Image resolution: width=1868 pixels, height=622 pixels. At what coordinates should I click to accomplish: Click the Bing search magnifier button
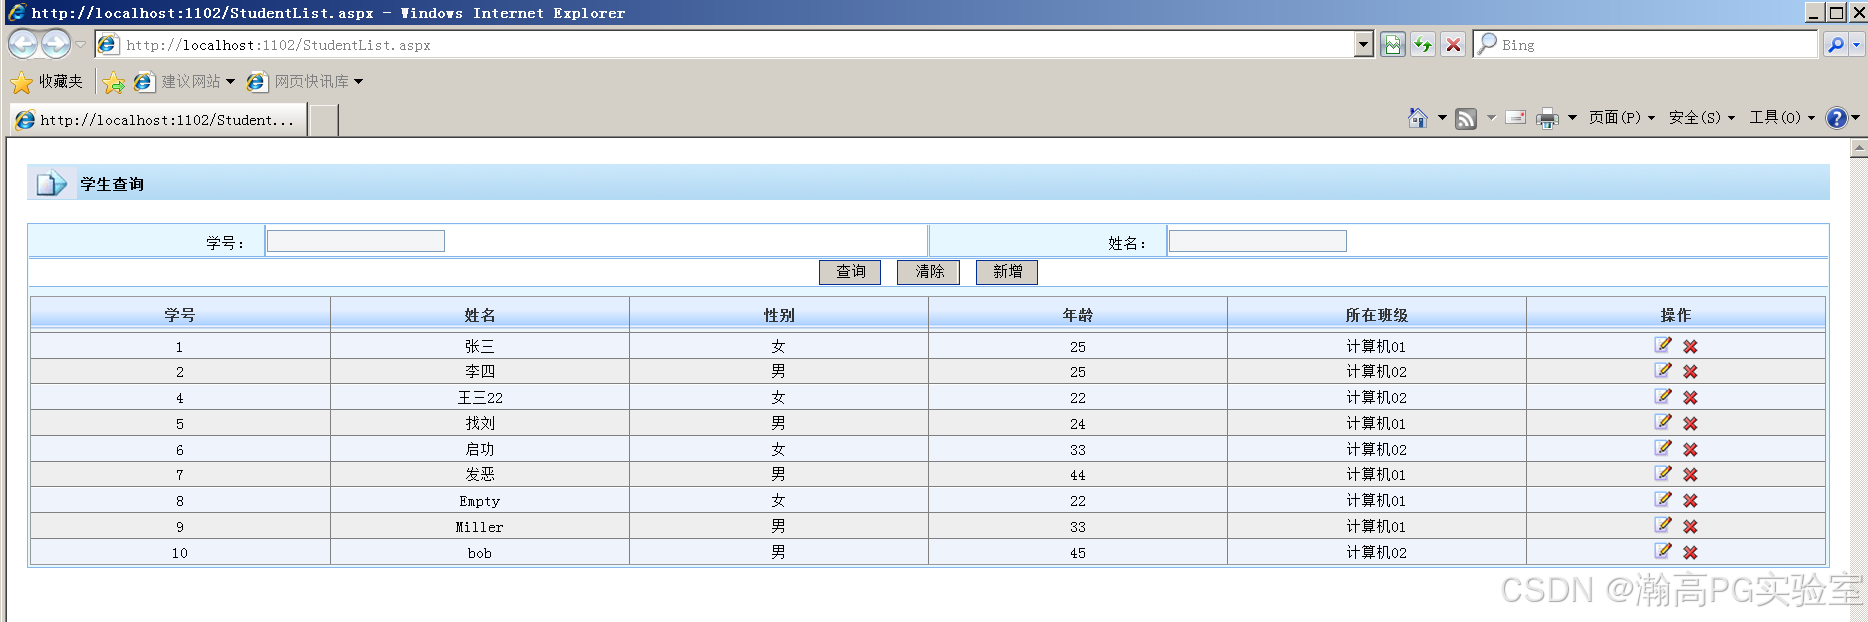[x=1836, y=44]
